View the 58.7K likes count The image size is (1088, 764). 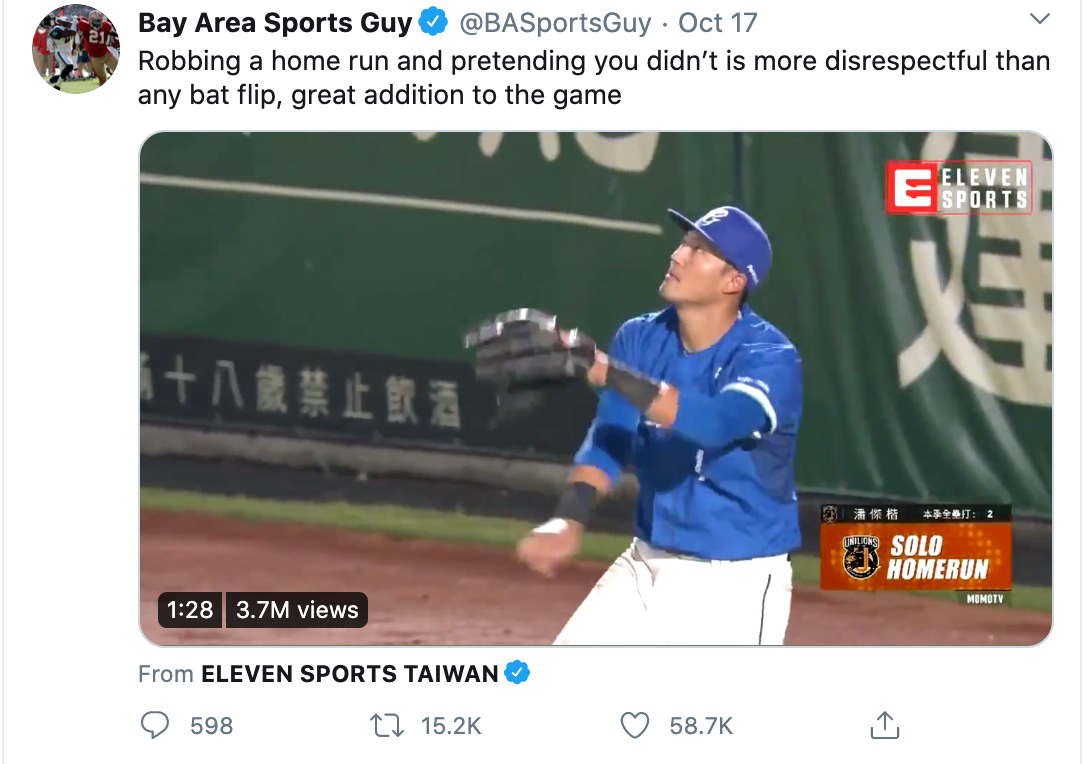tap(701, 726)
